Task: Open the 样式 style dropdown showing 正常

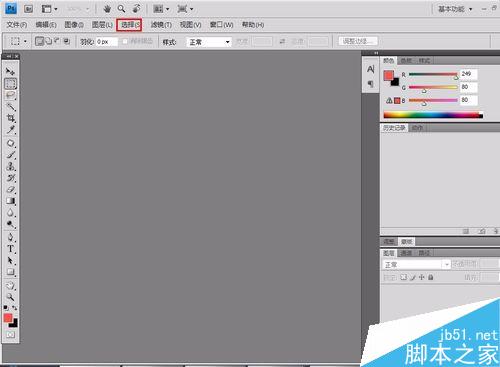Action: coord(209,42)
